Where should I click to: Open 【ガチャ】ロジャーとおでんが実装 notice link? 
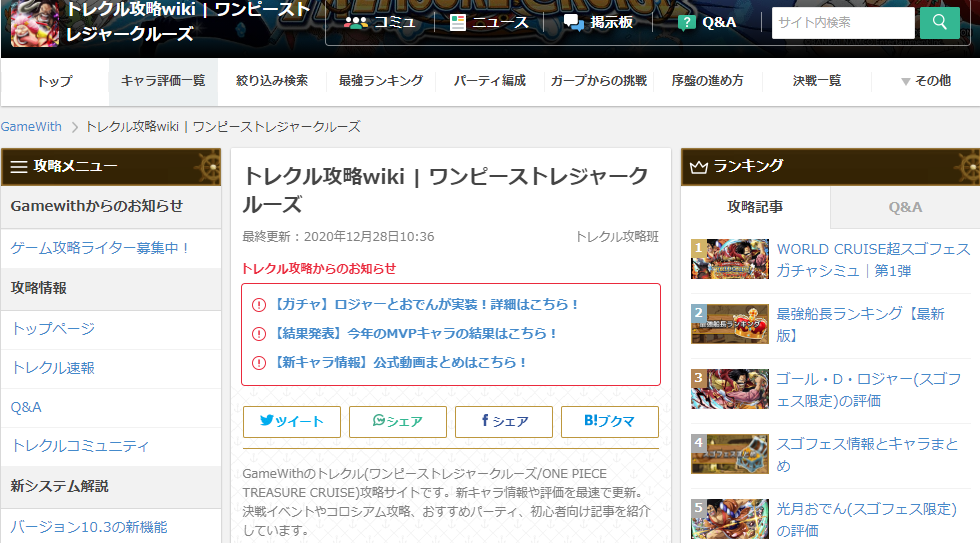click(x=425, y=304)
